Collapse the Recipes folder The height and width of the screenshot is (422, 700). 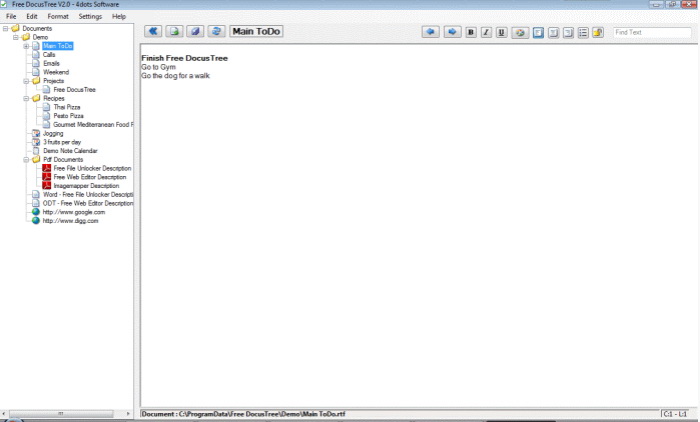pos(26,98)
